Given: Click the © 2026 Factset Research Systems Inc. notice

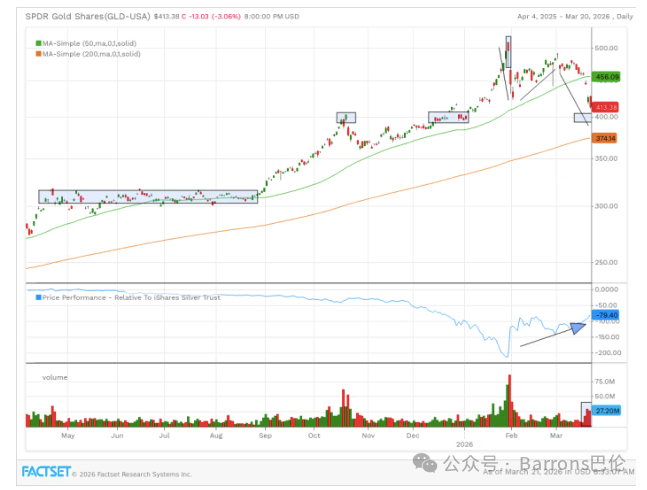Looking at the screenshot, I should 132,474.
